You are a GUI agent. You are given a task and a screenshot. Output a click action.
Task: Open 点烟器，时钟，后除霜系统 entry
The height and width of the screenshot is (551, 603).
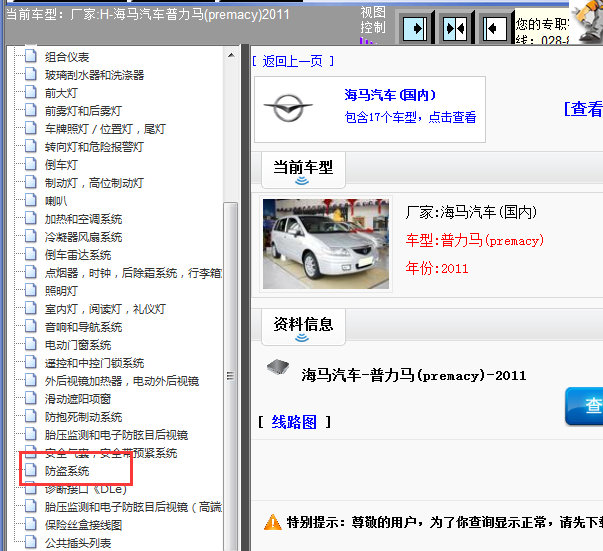(x=133, y=273)
